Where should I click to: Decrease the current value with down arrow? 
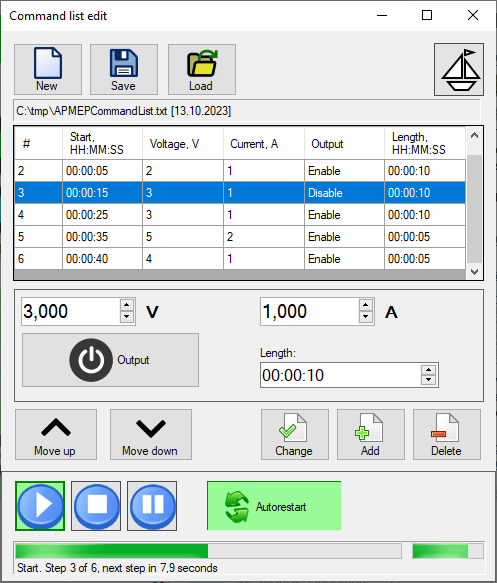(366, 317)
